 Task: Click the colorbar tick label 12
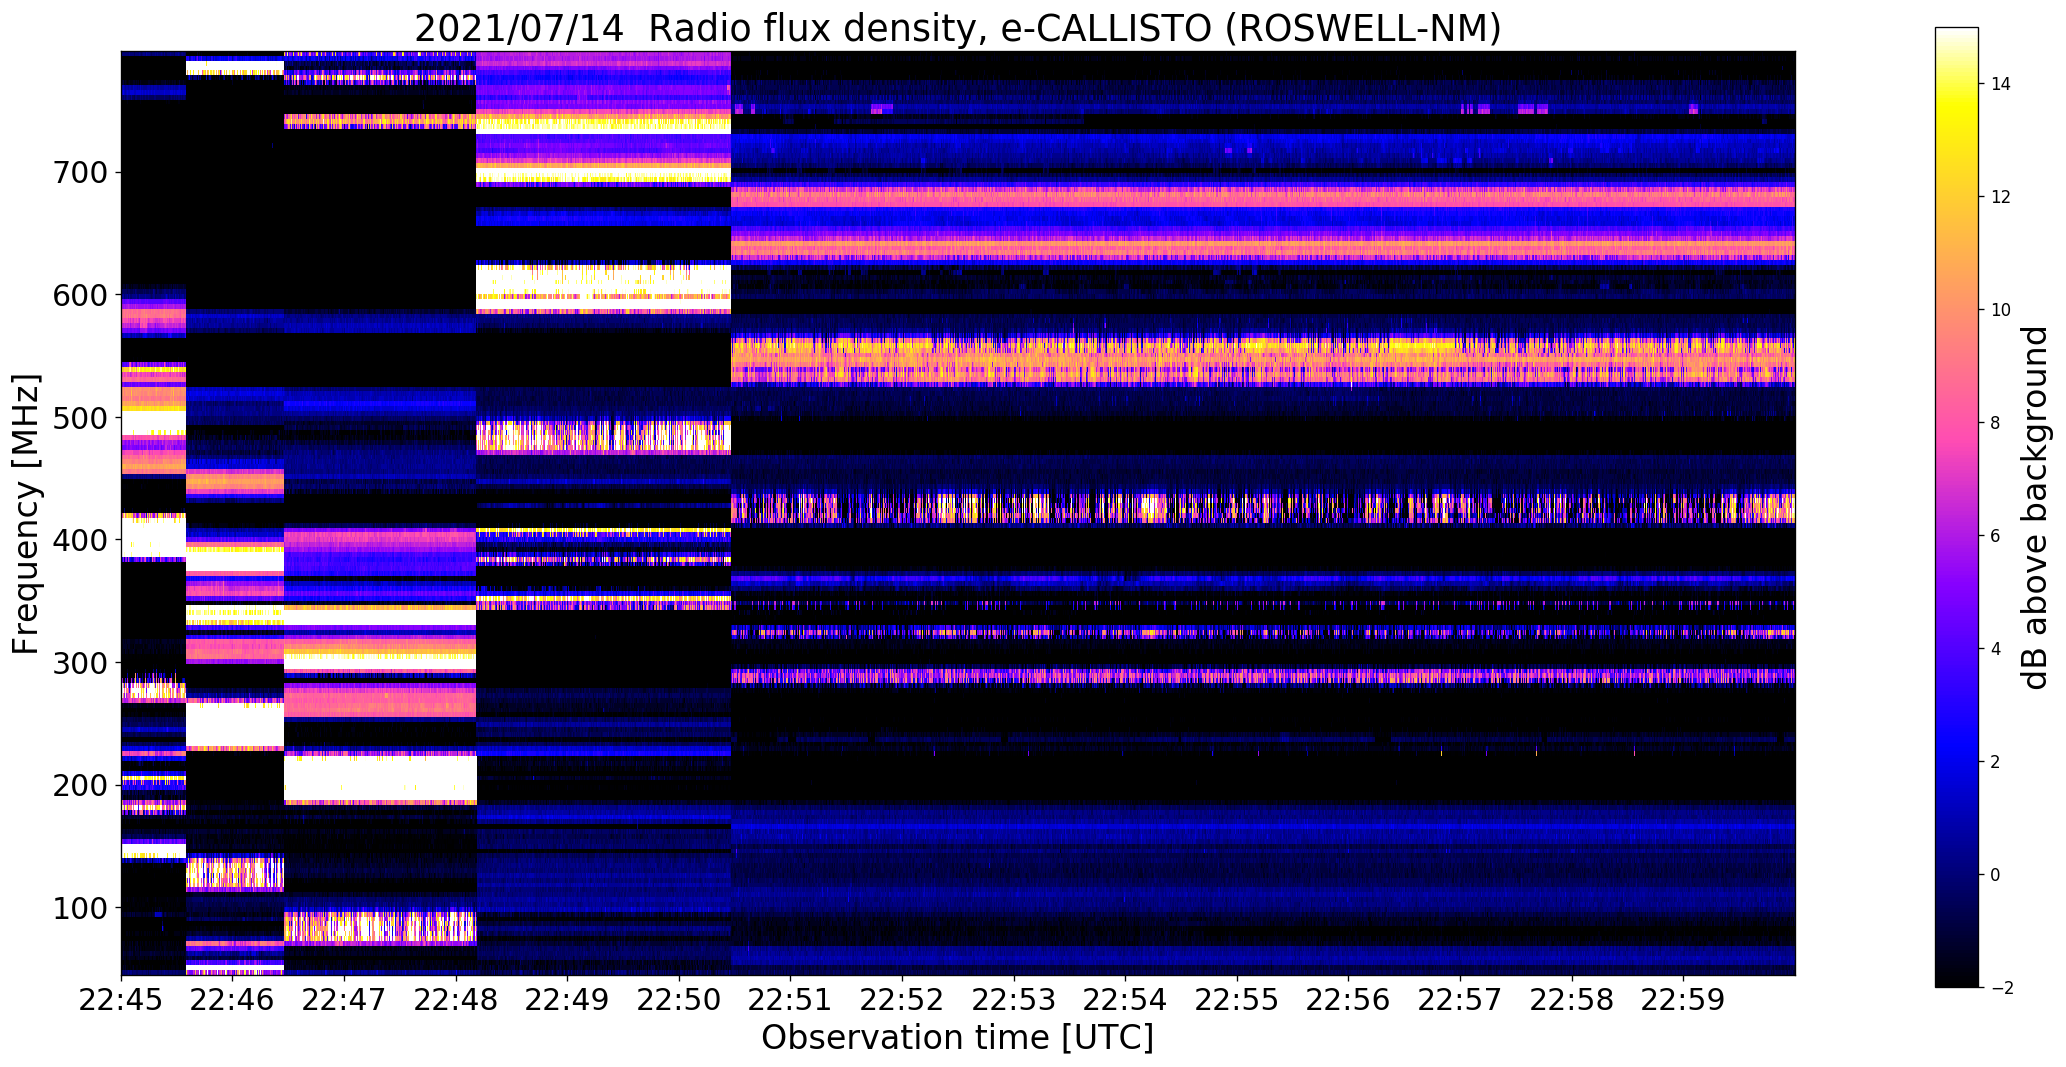2001,197
